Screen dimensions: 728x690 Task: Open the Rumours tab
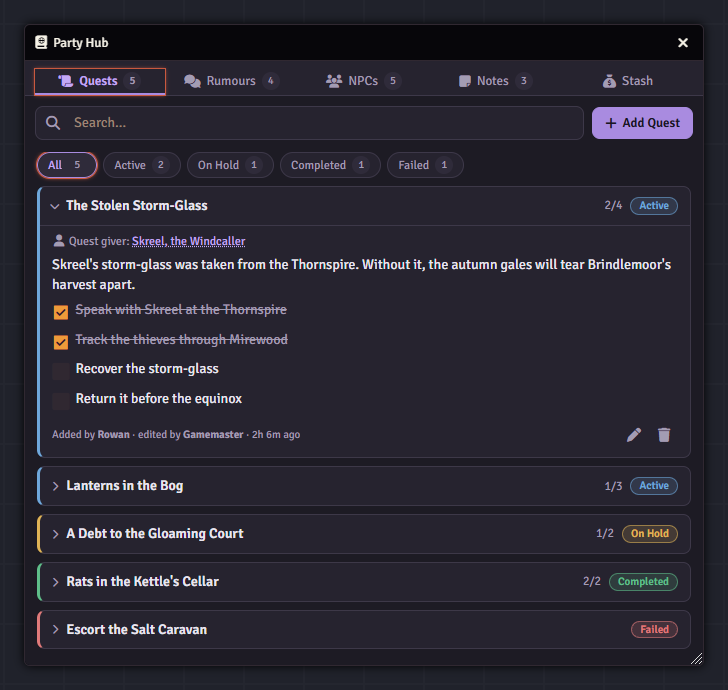tap(231, 81)
